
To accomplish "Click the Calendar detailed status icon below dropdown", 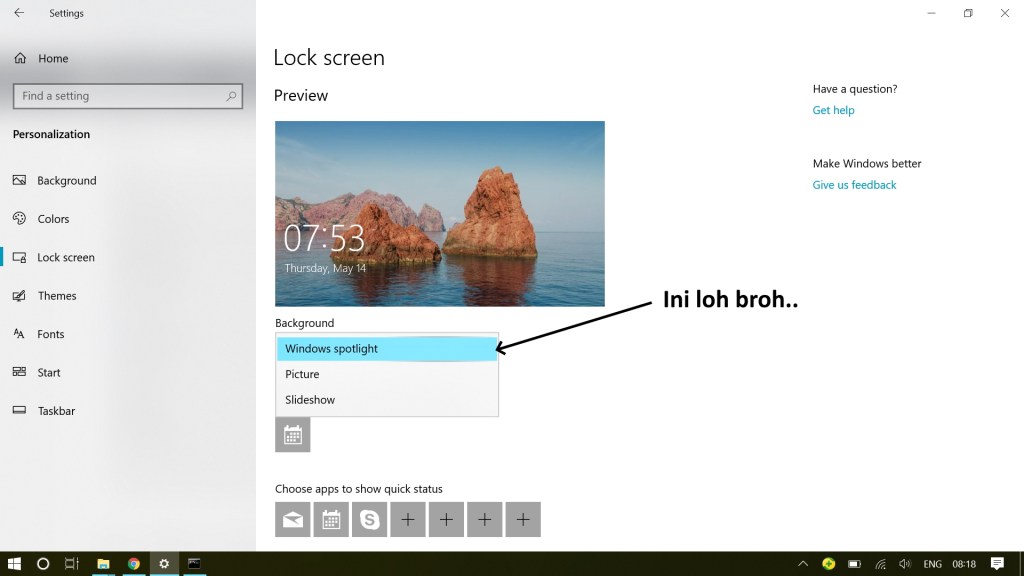I will (x=293, y=435).
